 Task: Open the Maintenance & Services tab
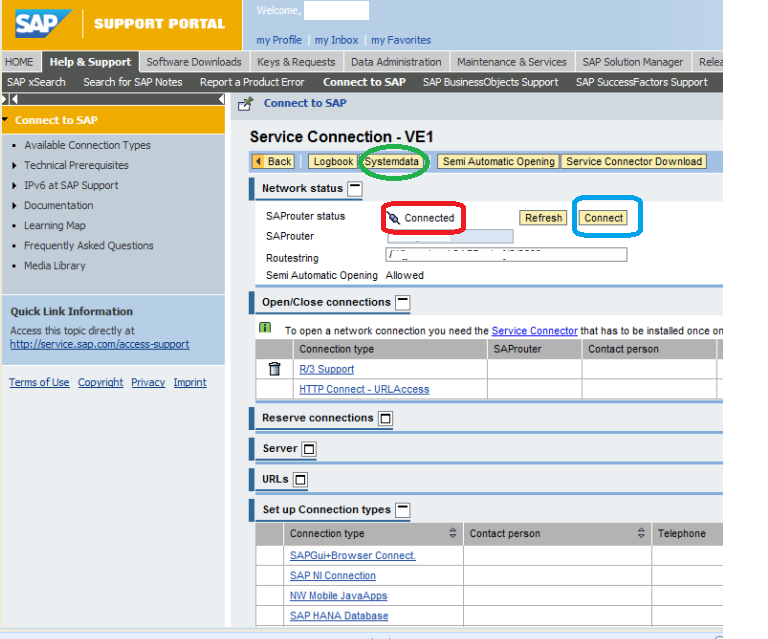(x=512, y=62)
